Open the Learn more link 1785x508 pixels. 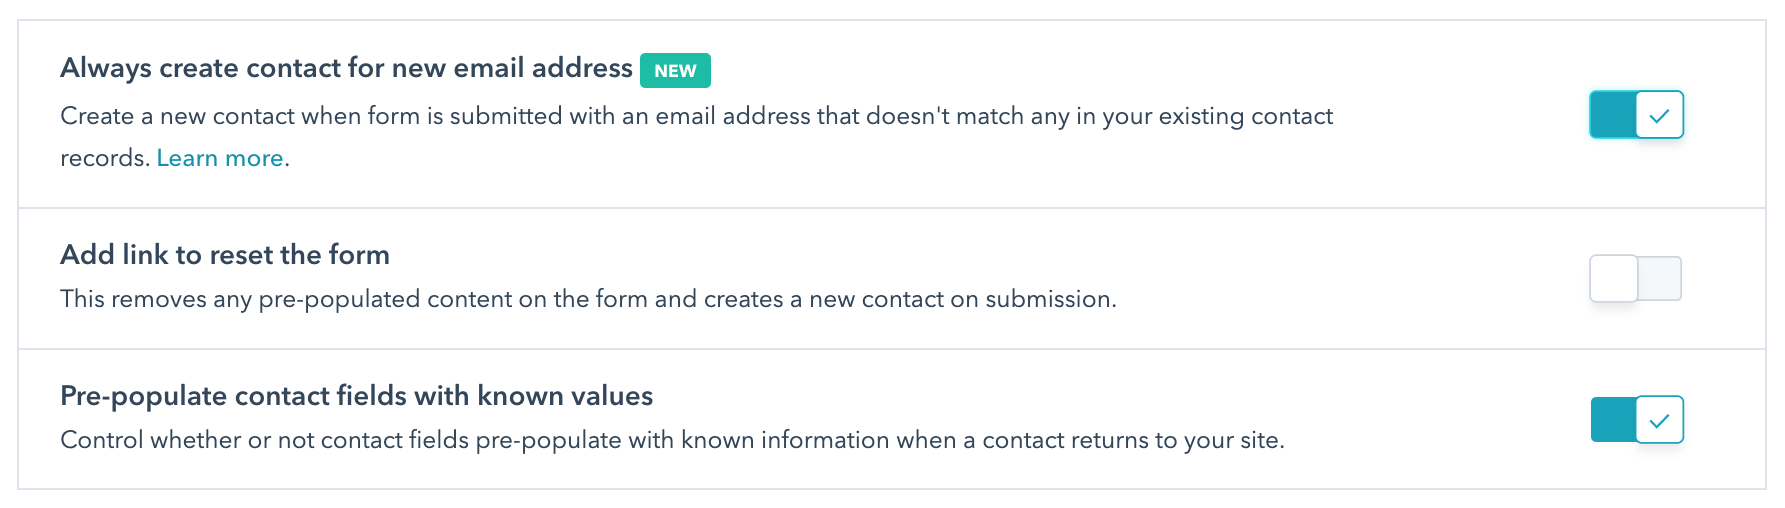220,158
